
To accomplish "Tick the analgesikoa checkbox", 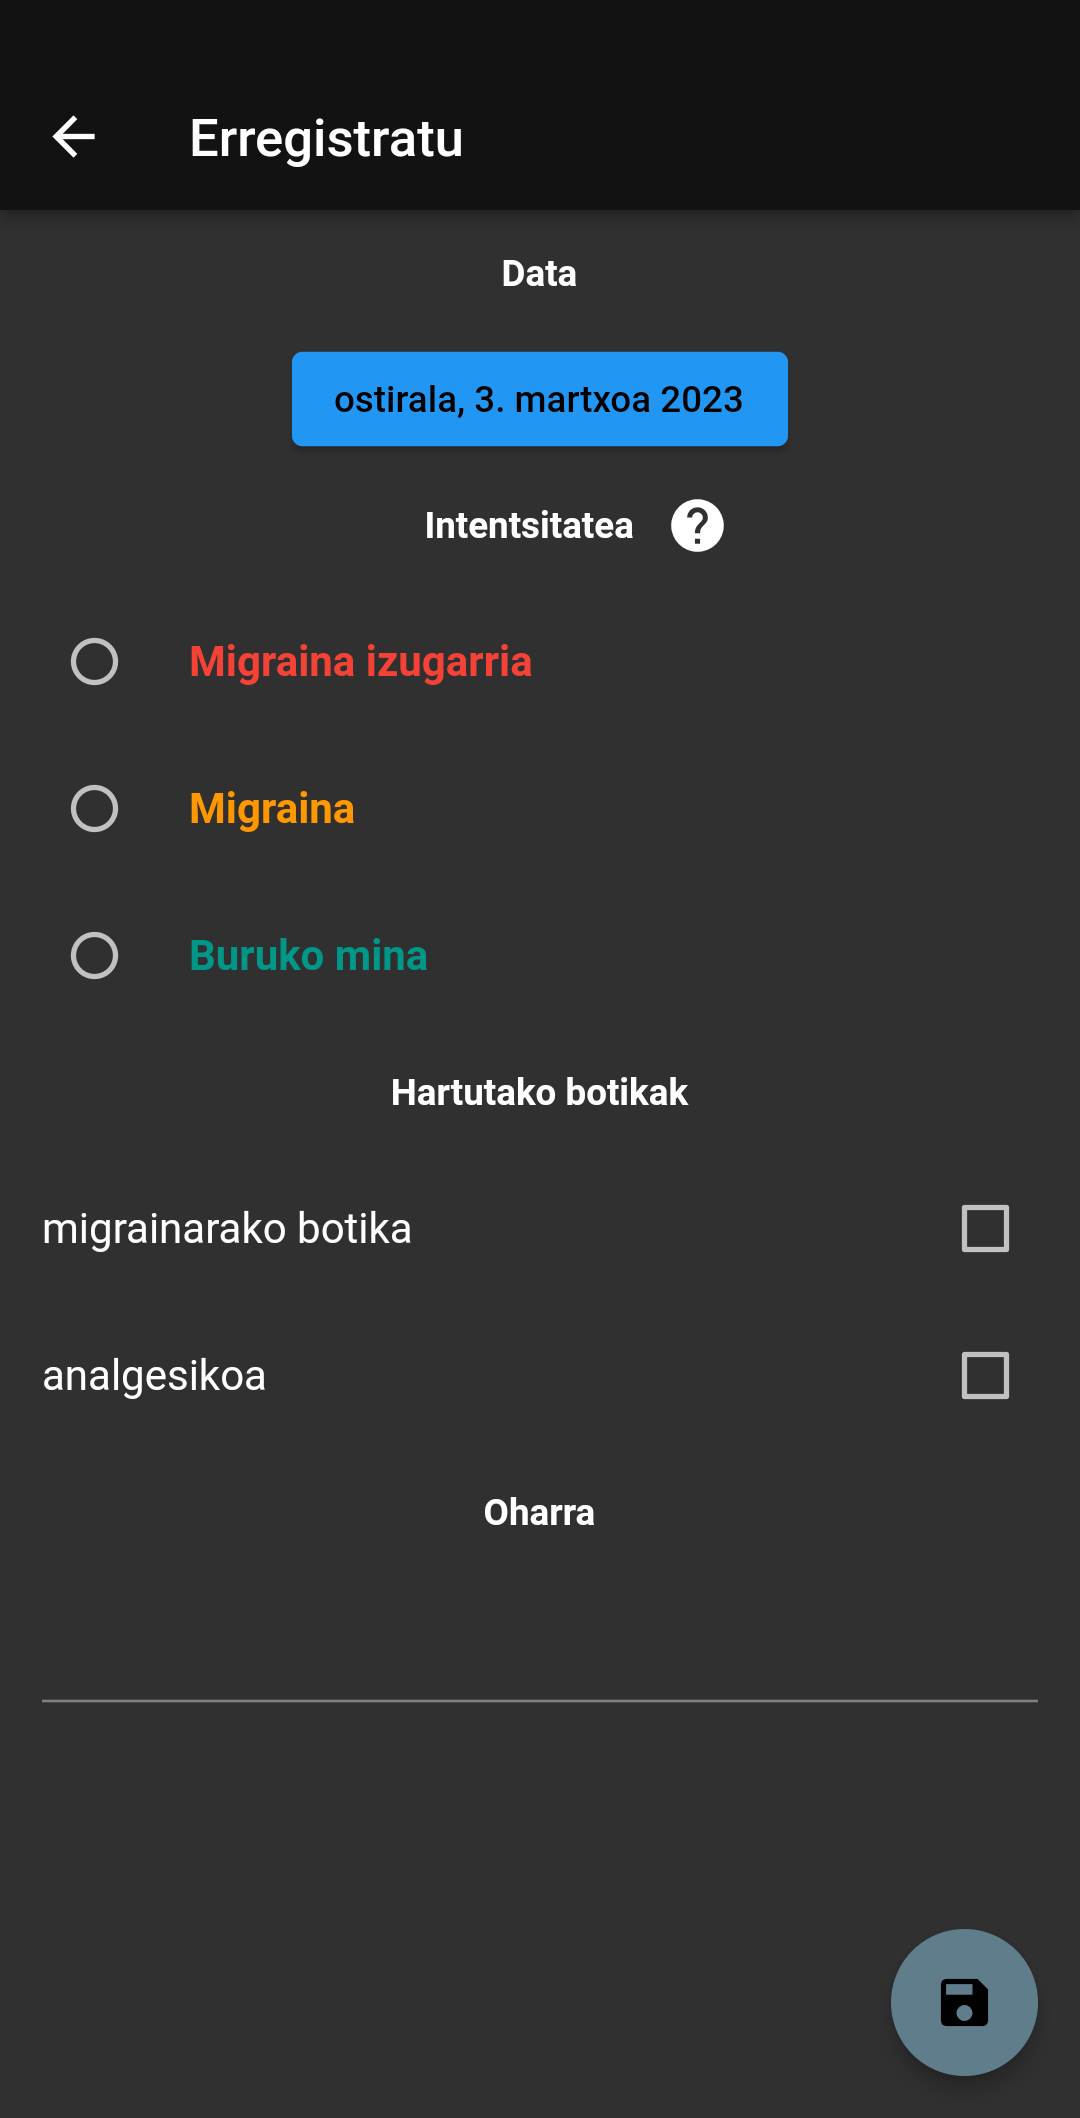I will pyautogui.click(x=985, y=1375).
